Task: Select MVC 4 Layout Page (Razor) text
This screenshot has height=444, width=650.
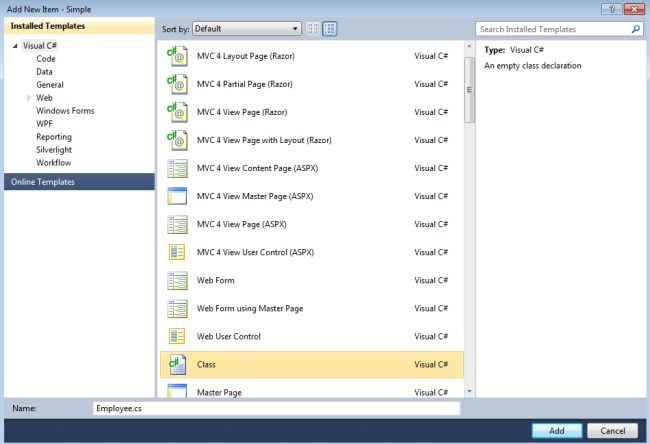Action: 246,56
